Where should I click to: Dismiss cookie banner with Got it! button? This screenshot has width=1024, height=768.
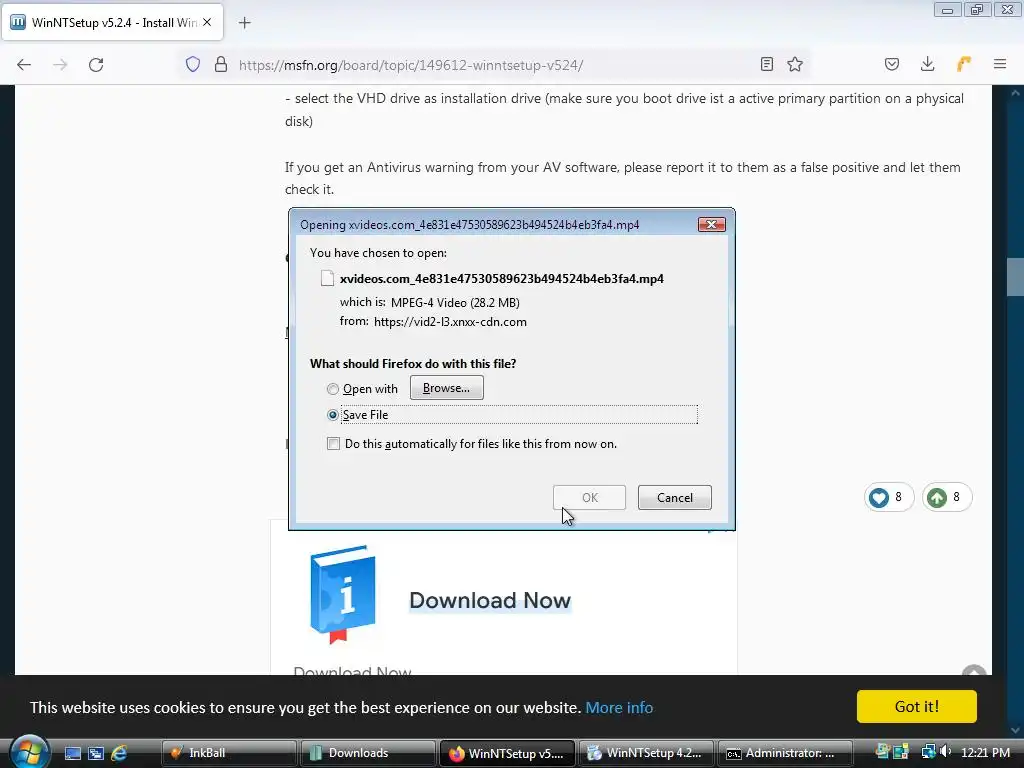click(x=916, y=707)
